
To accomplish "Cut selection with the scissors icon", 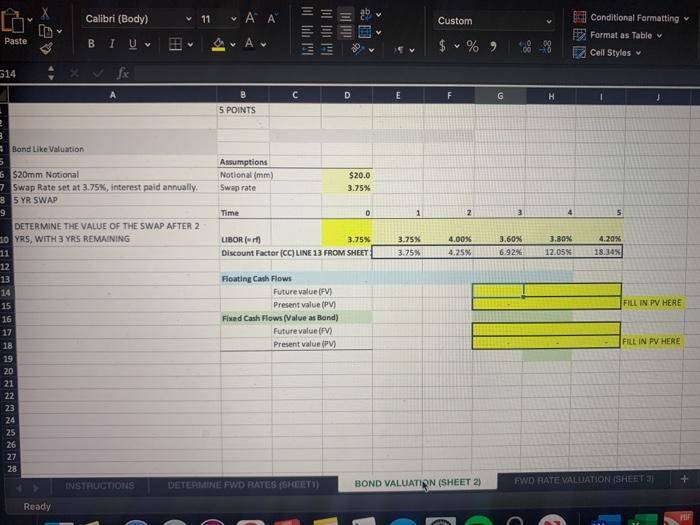I will (x=45, y=13).
